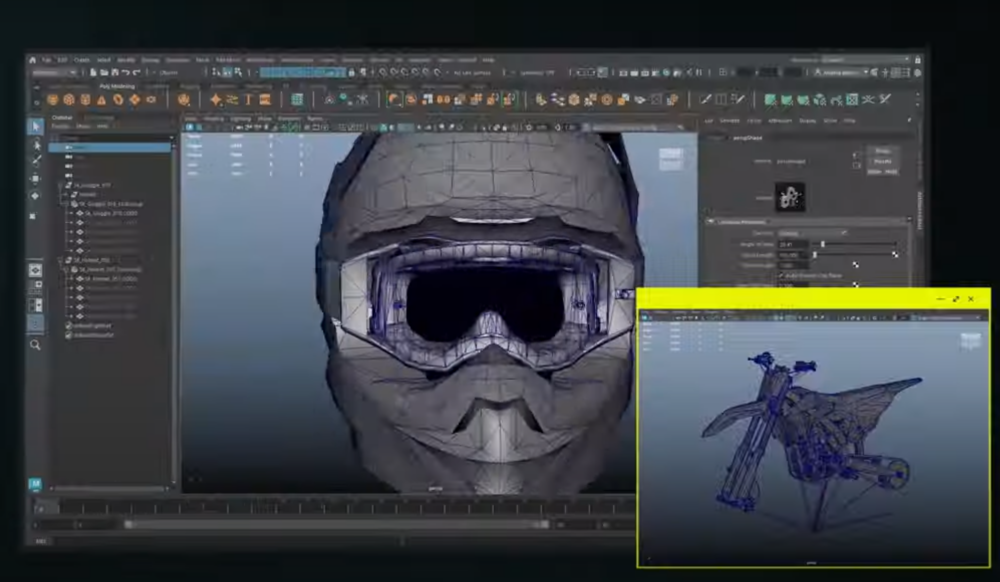This screenshot has width=1000, height=582.
Task: Click the polygon cone icon on the shelf
Action: 102,99
